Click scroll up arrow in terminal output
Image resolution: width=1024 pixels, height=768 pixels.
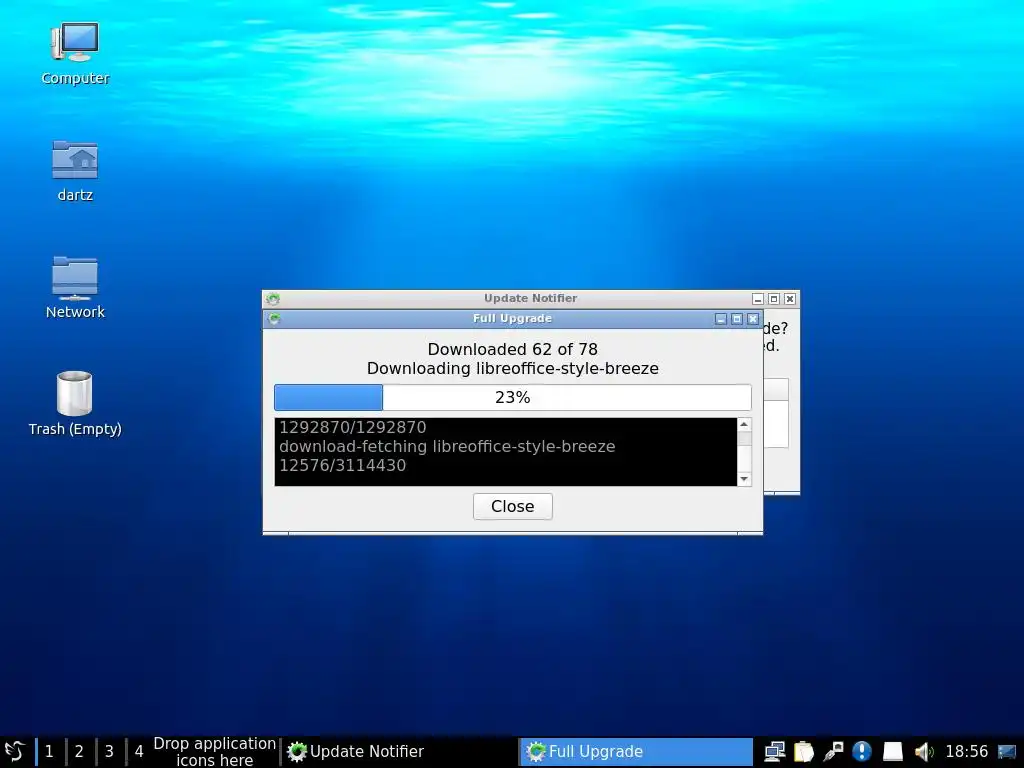pos(744,424)
